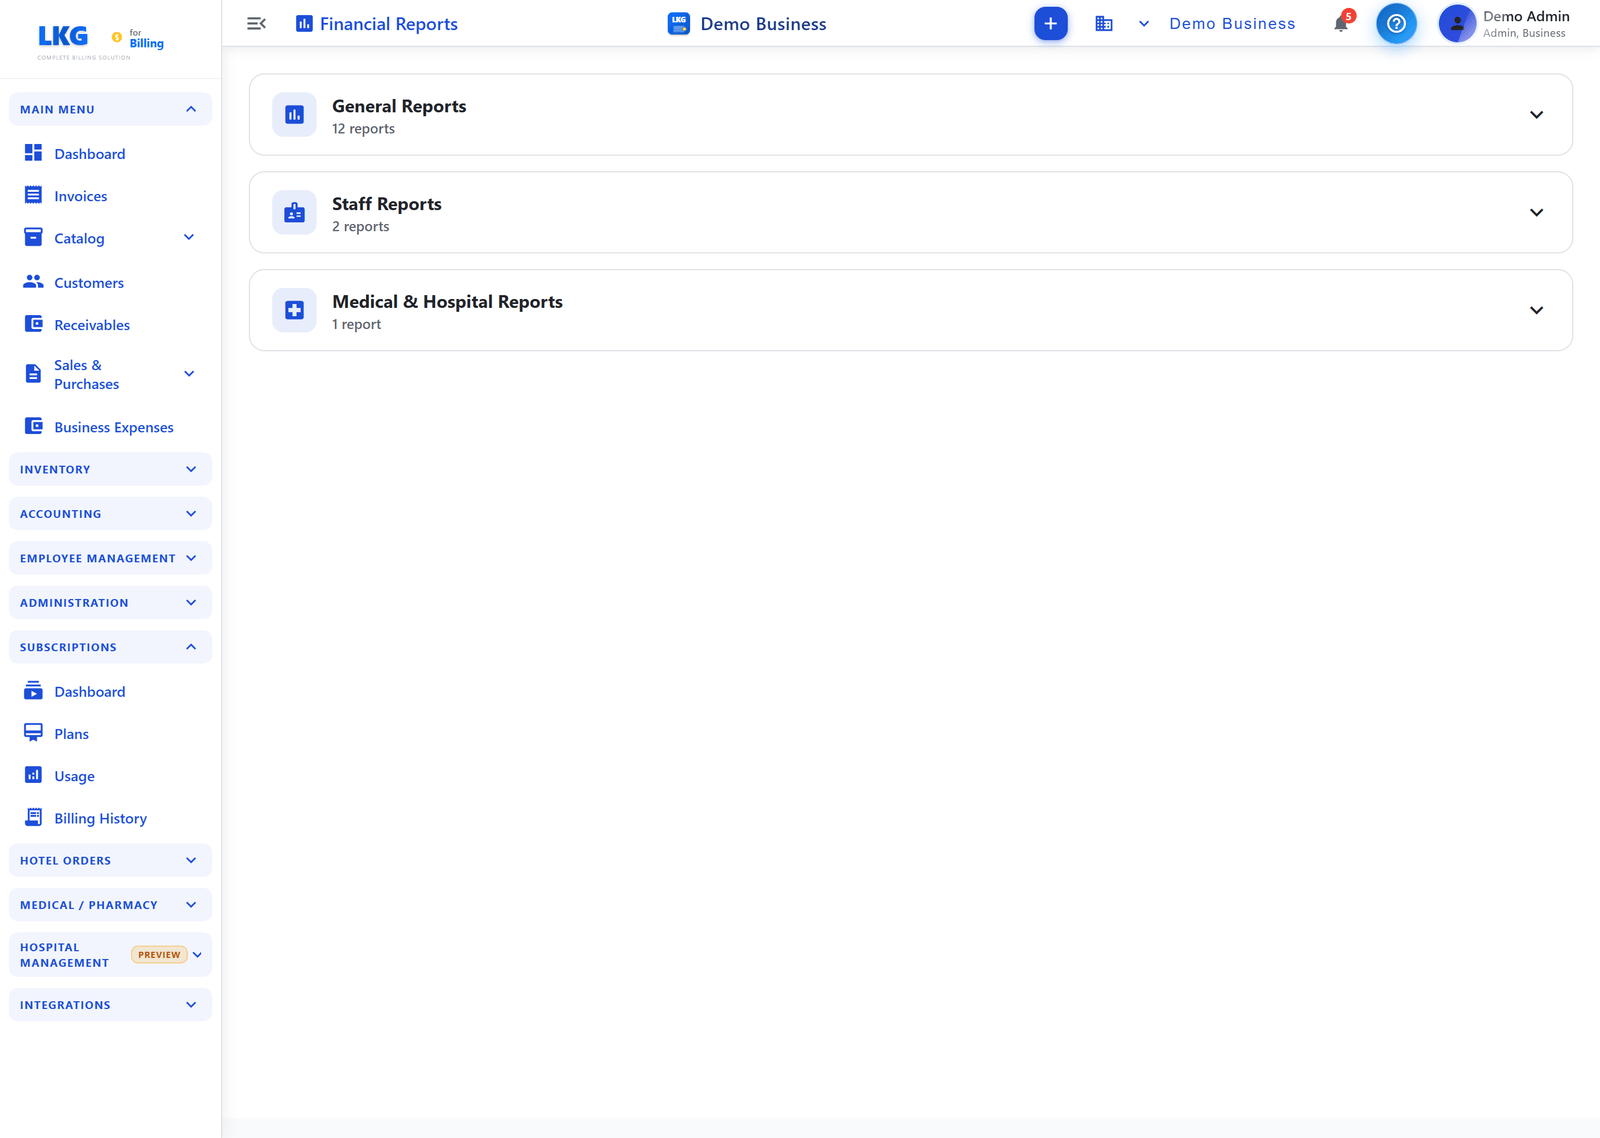Click the business building icon in the top bar

click(1104, 23)
